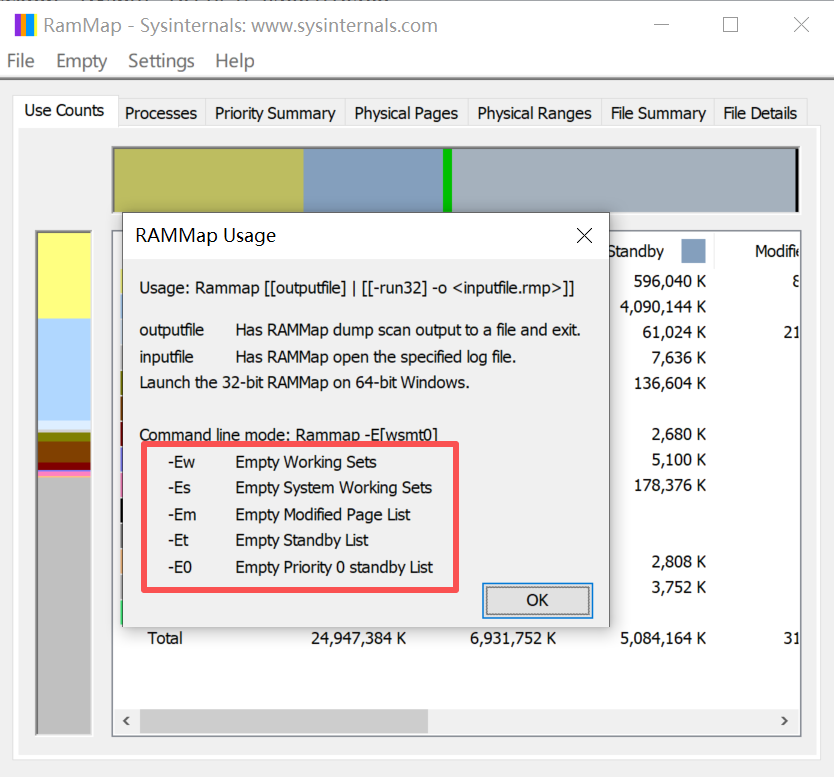The width and height of the screenshot is (834, 777).
Task: Click the 61,024 K standby value
Action: pyautogui.click(x=674, y=332)
